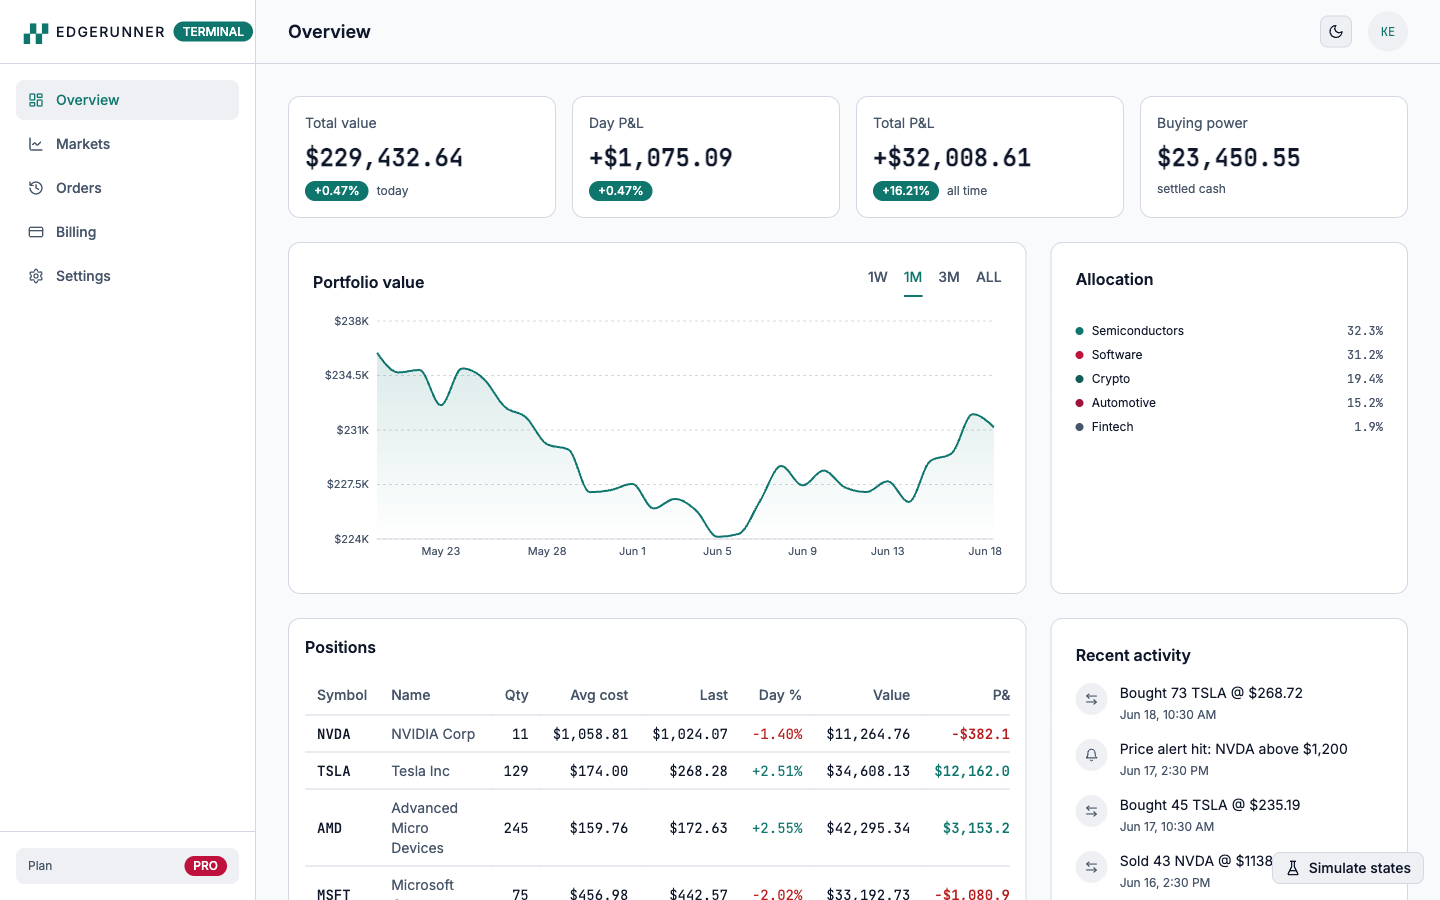
Task: Open the Billing section
Action: coord(127,232)
